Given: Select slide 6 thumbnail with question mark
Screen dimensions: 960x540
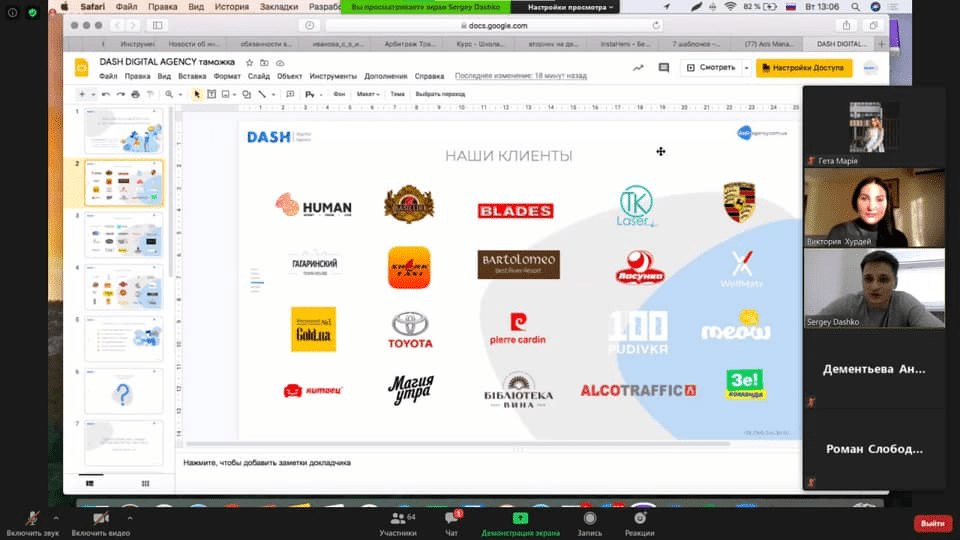Looking at the screenshot, I should click(124, 391).
